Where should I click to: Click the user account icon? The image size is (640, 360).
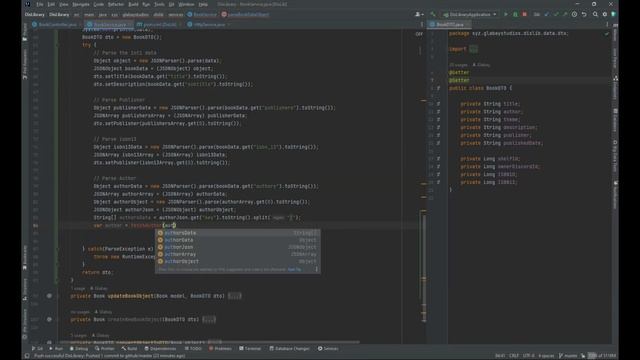[x=418, y=14]
